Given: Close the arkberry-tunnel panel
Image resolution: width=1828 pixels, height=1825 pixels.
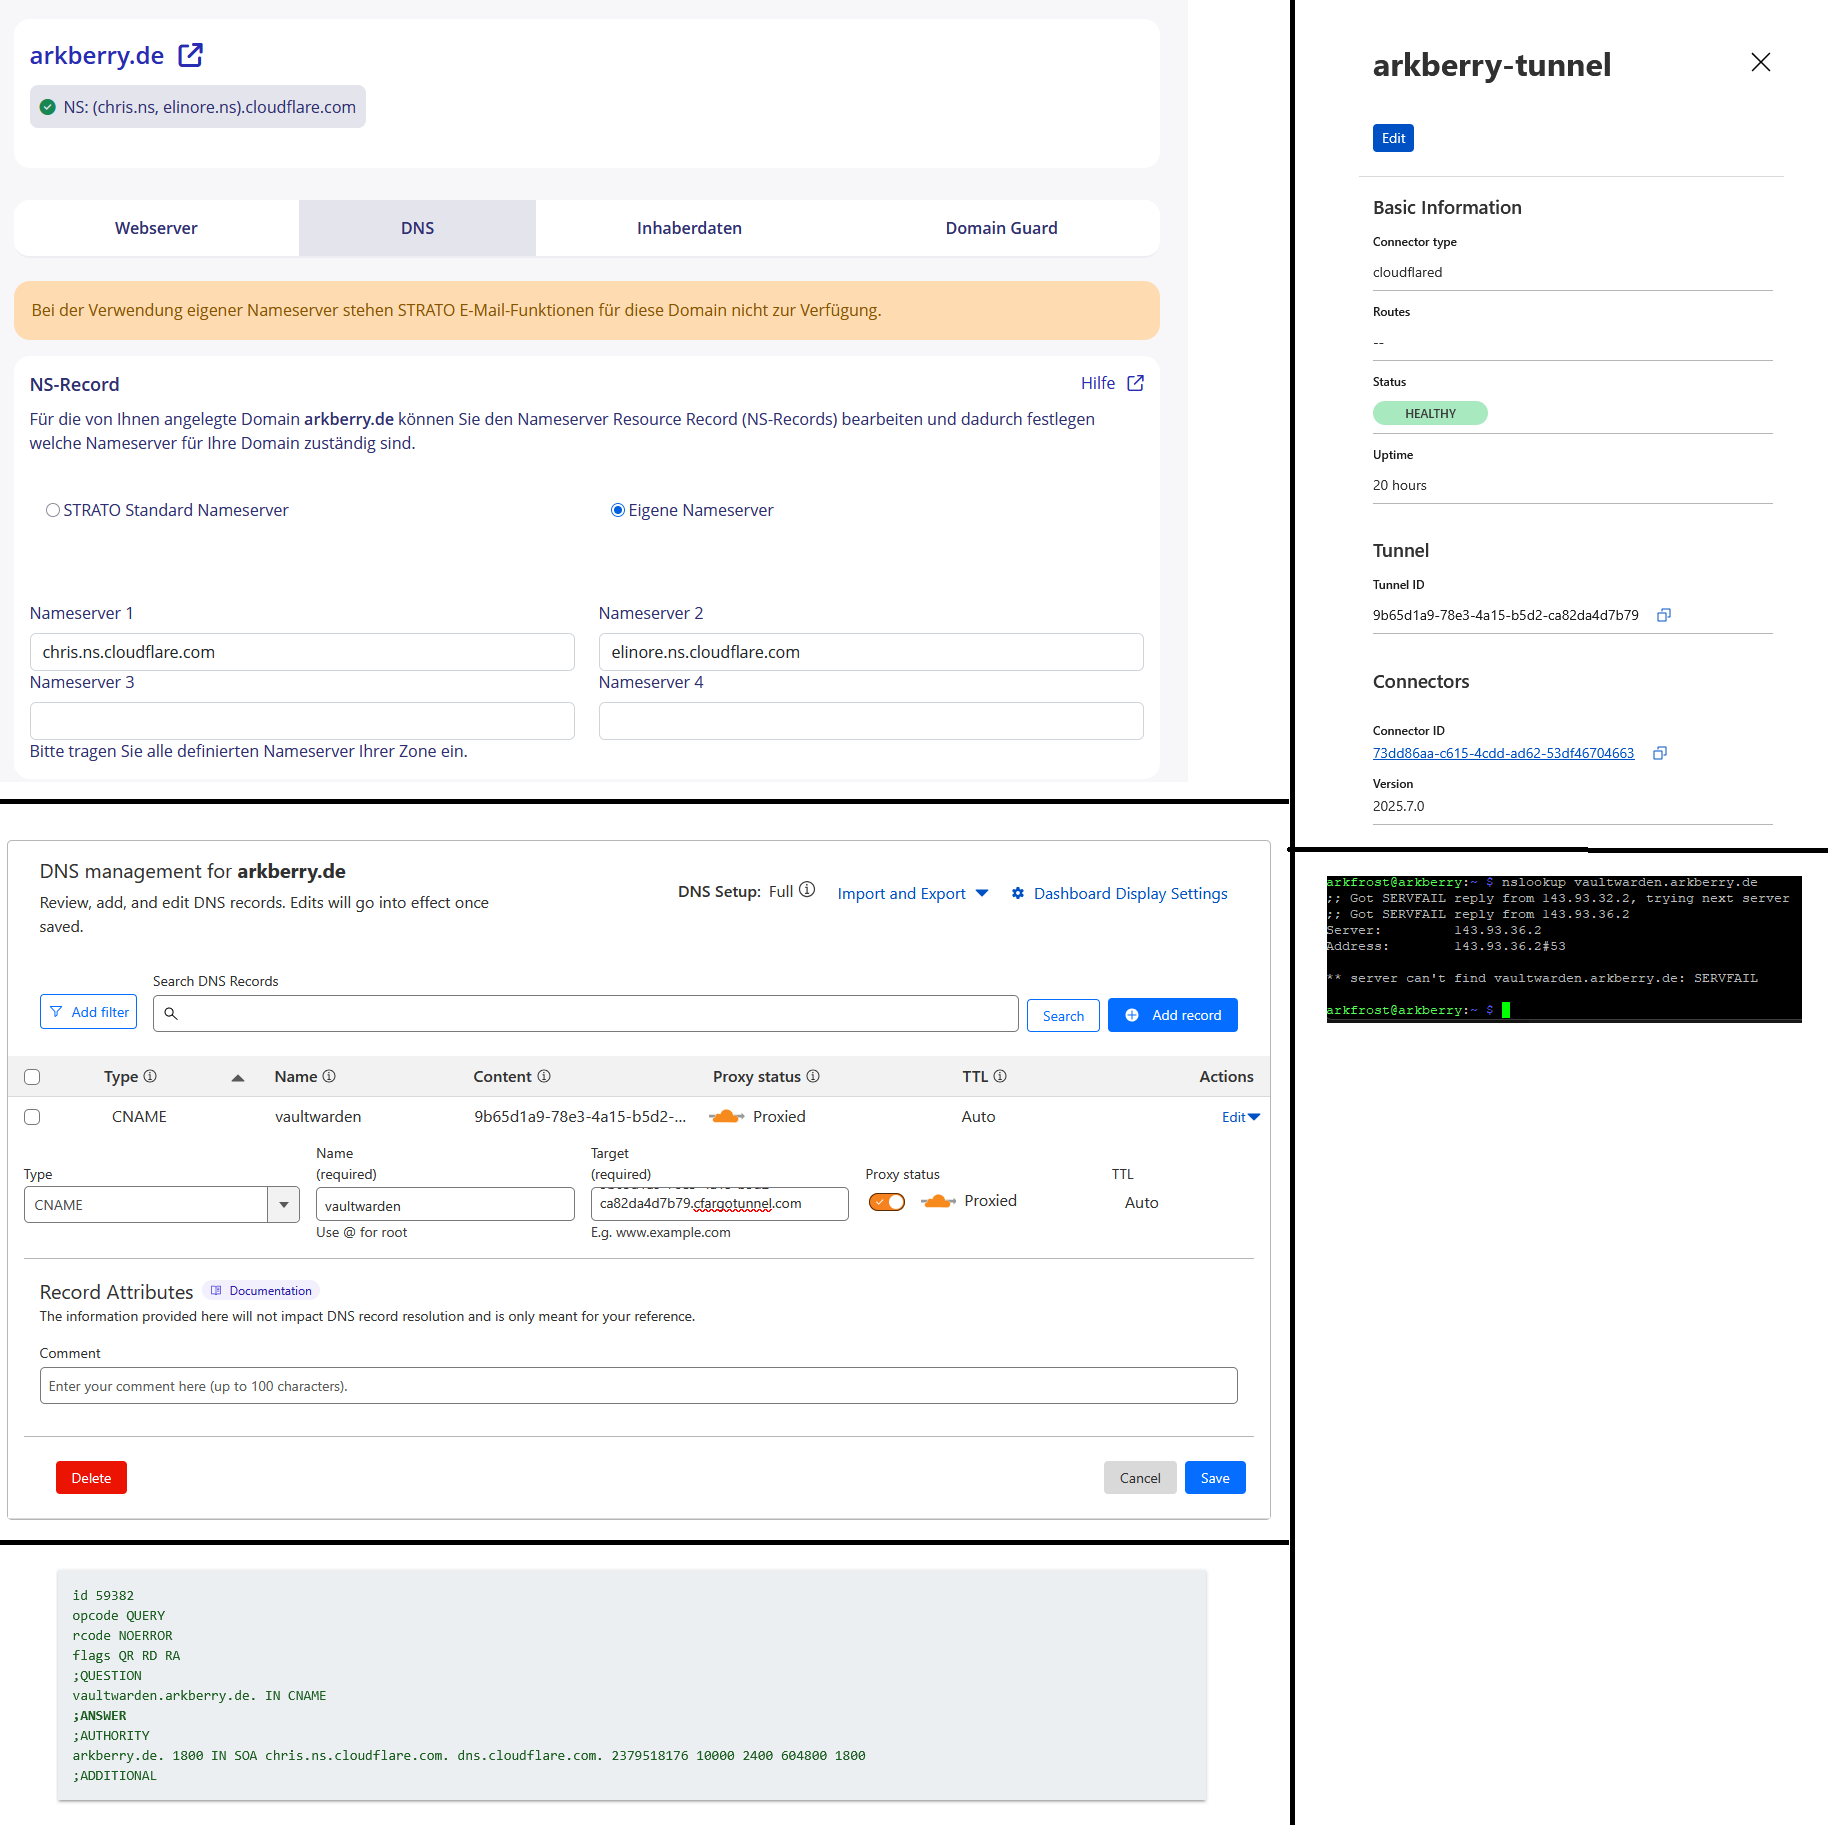Looking at the screenshot, I should point(1761,62).
